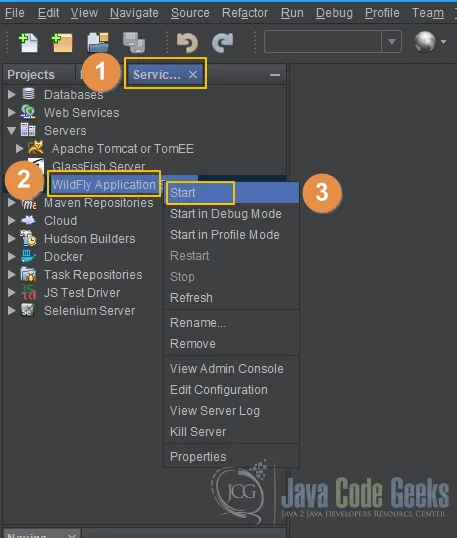Open the Run menu
The width and height of the screenshot is (457, 538).
292,13
